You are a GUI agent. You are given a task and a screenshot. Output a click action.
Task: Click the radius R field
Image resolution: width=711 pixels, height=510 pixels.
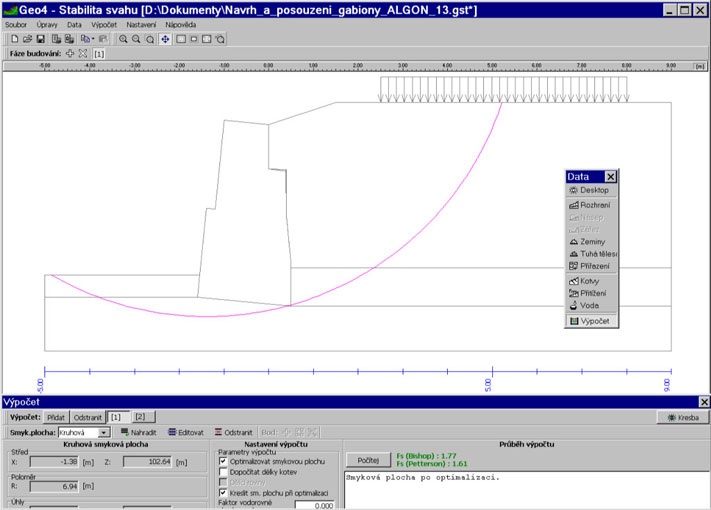coord(54,486)
